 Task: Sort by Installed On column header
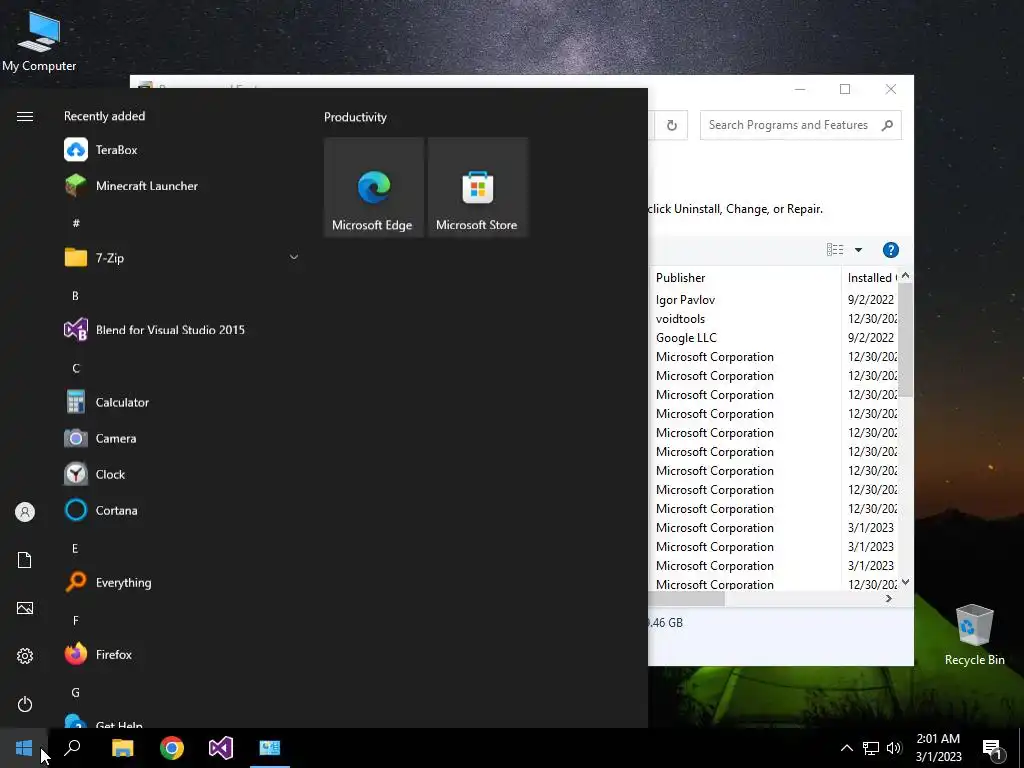tap(871, 278)
